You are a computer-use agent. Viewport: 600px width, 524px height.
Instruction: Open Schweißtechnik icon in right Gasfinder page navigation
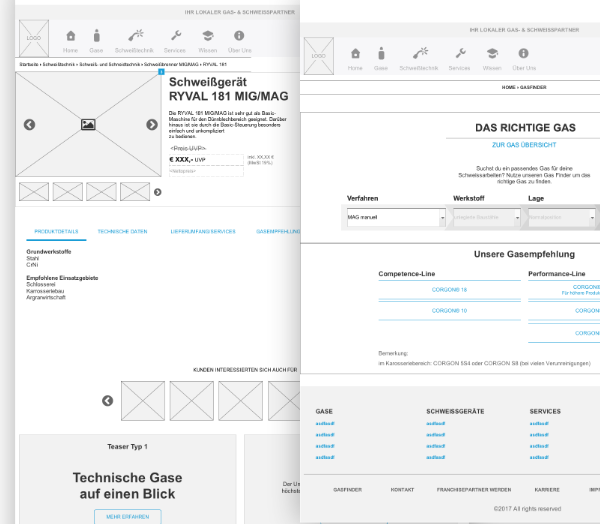point(418,54)
